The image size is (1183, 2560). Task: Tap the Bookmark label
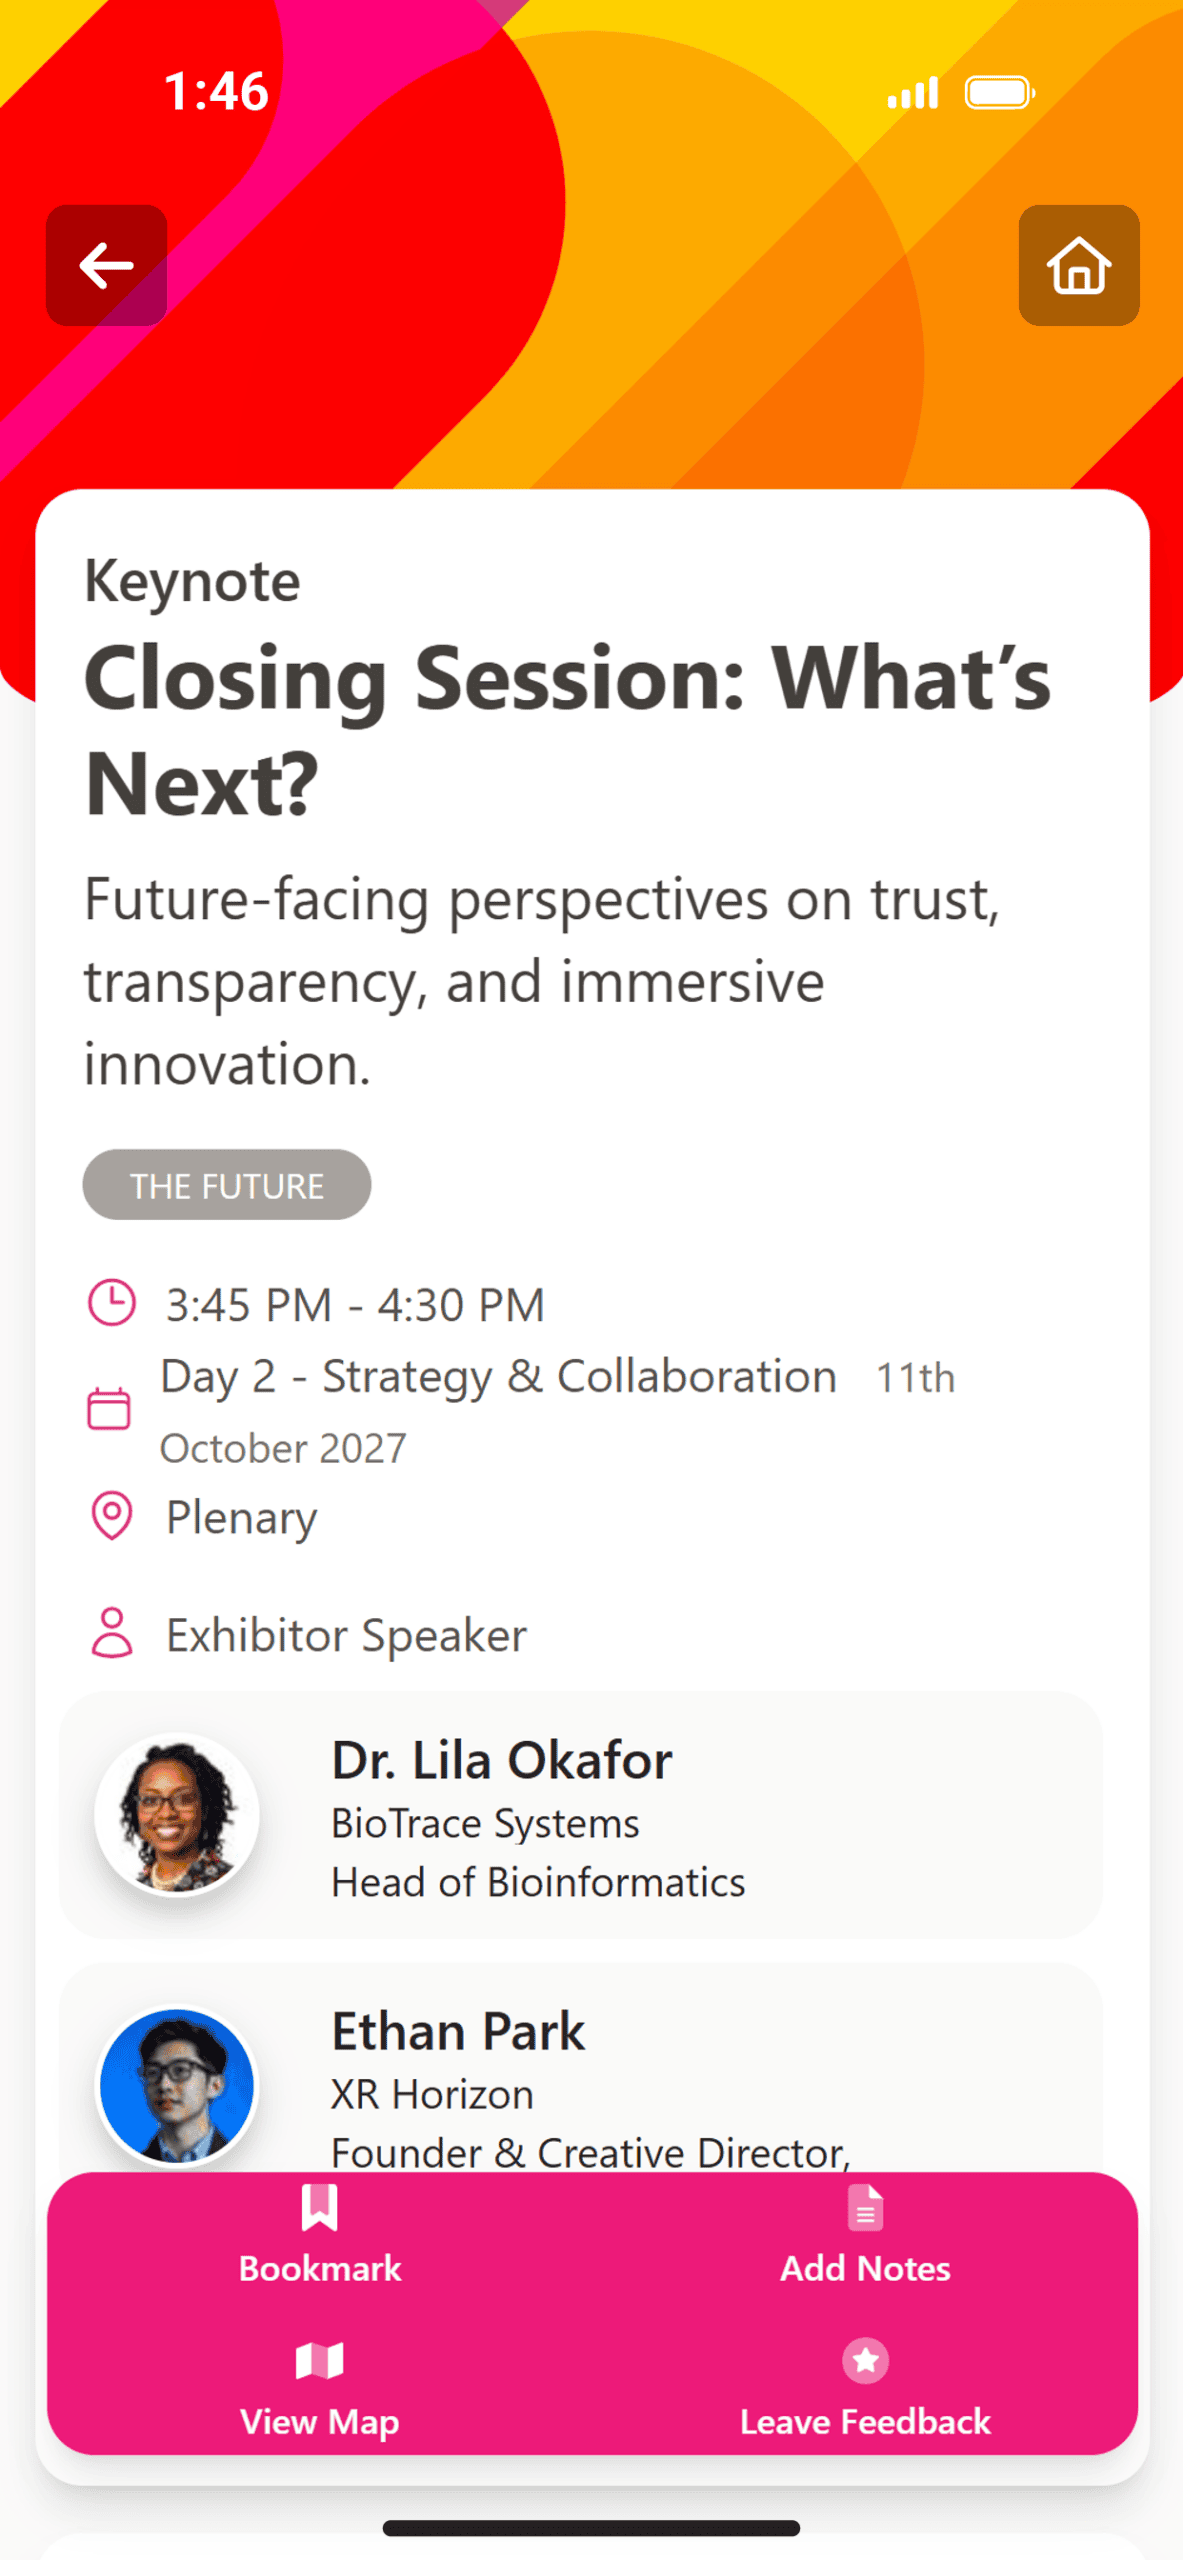320,2268
